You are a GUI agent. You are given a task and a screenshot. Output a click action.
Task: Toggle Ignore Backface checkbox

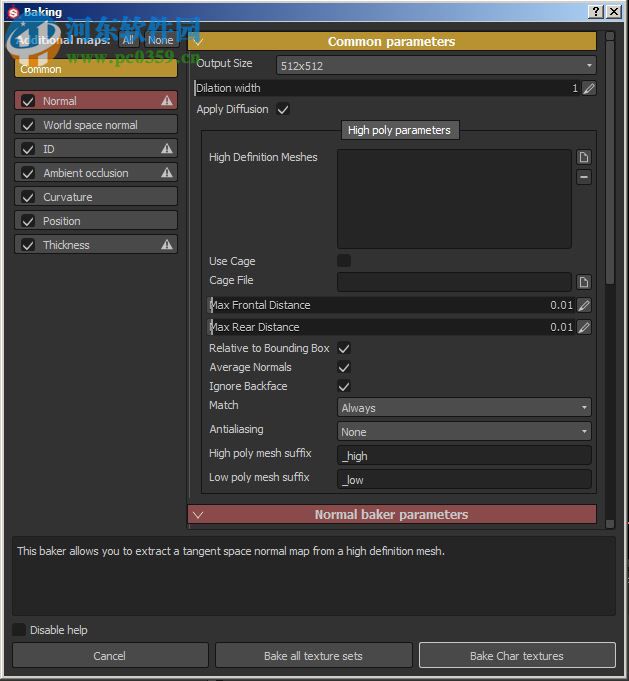[x=344, y=386]
